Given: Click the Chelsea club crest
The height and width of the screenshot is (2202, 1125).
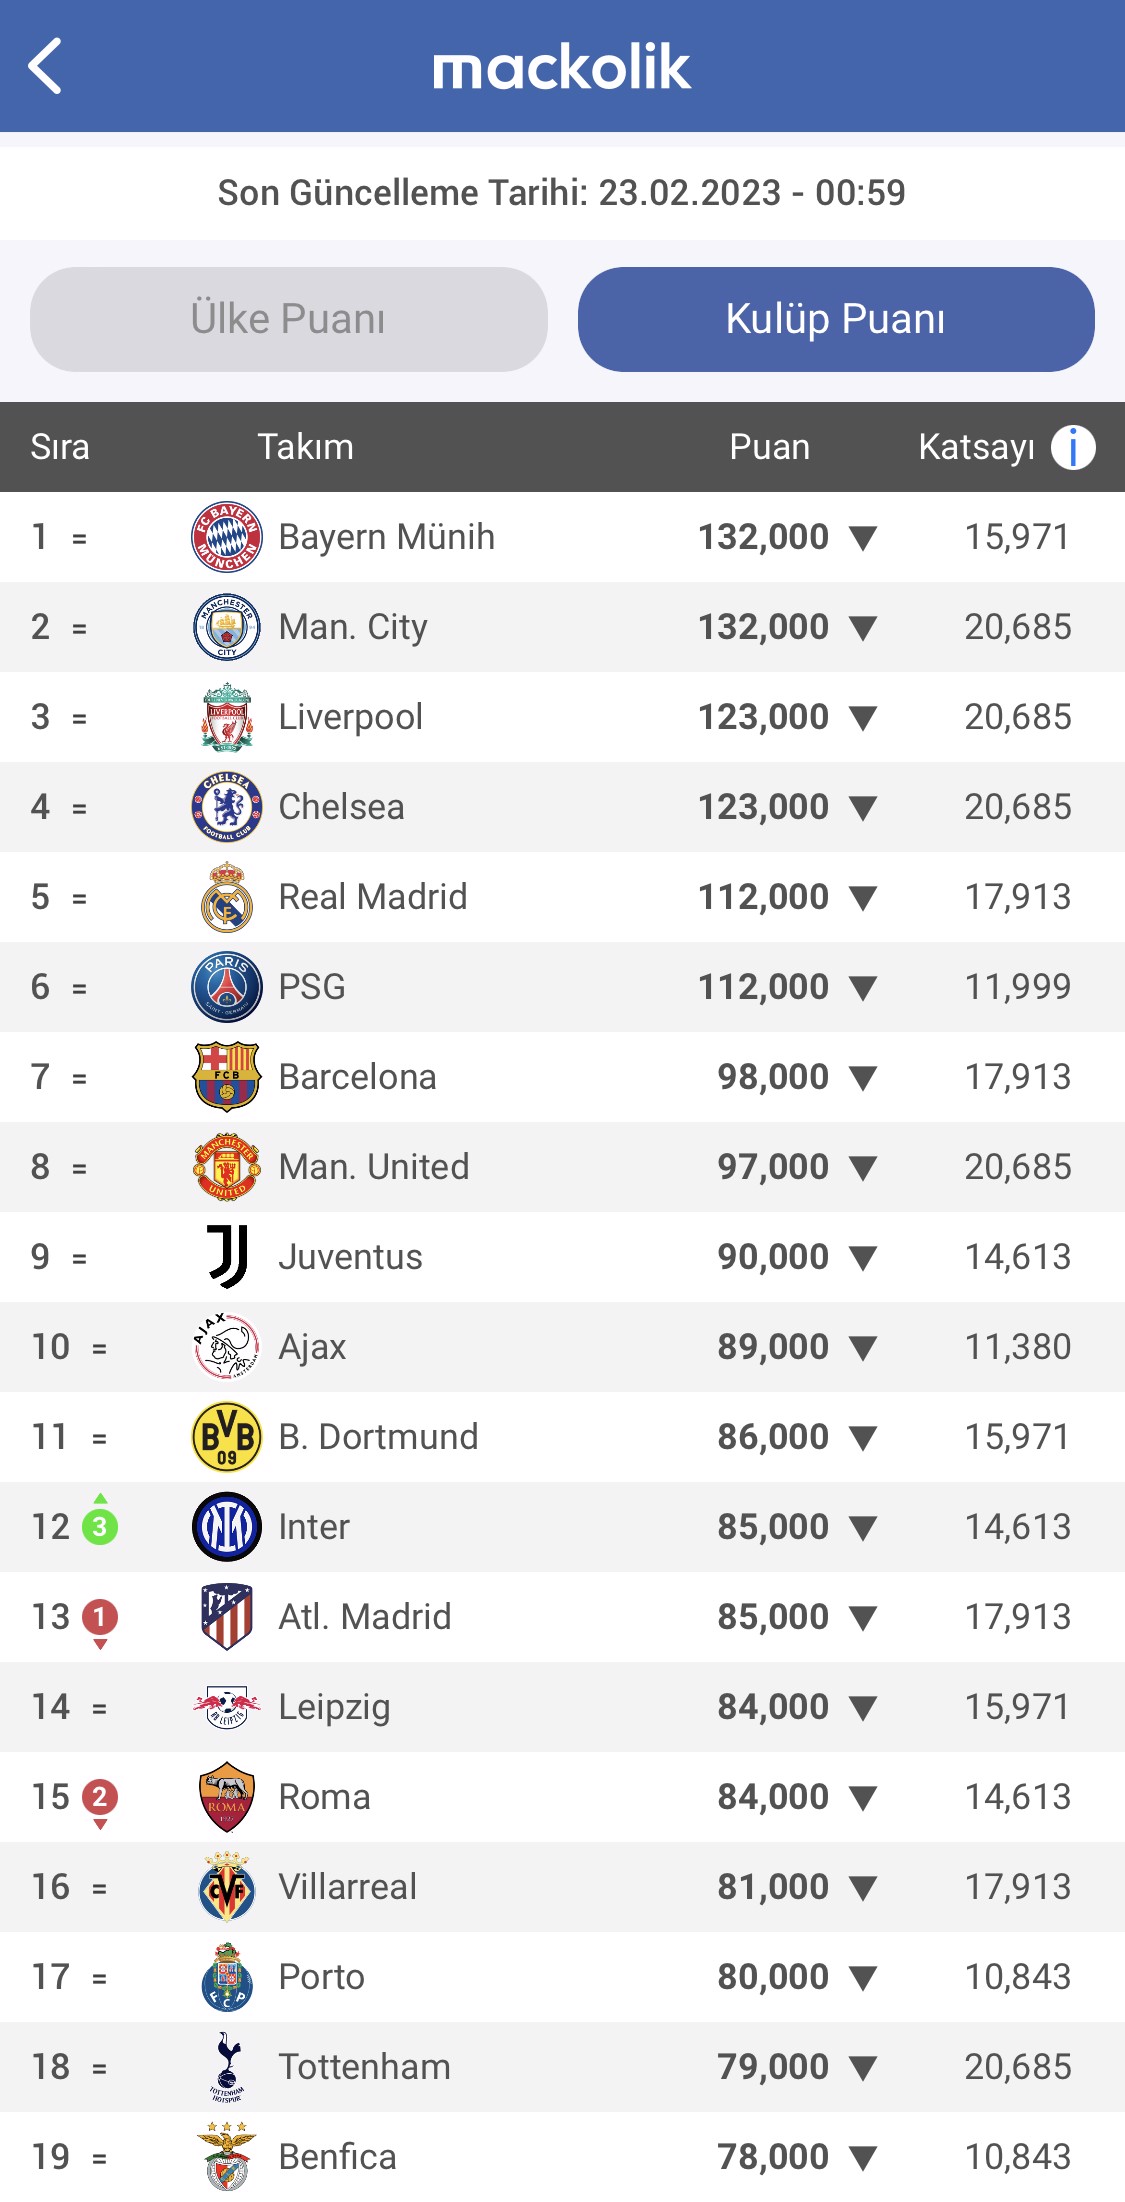Looking at the screenshot, I should (226, 806).
